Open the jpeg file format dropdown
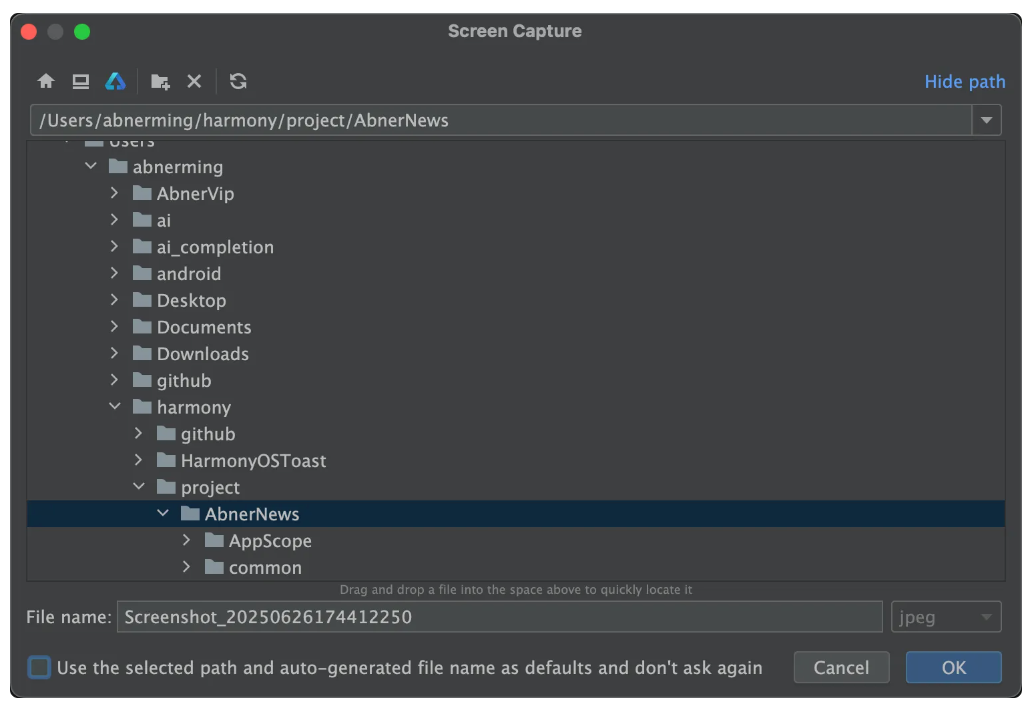This screenshot has height=716, width=1034. [x=945, y=617]
